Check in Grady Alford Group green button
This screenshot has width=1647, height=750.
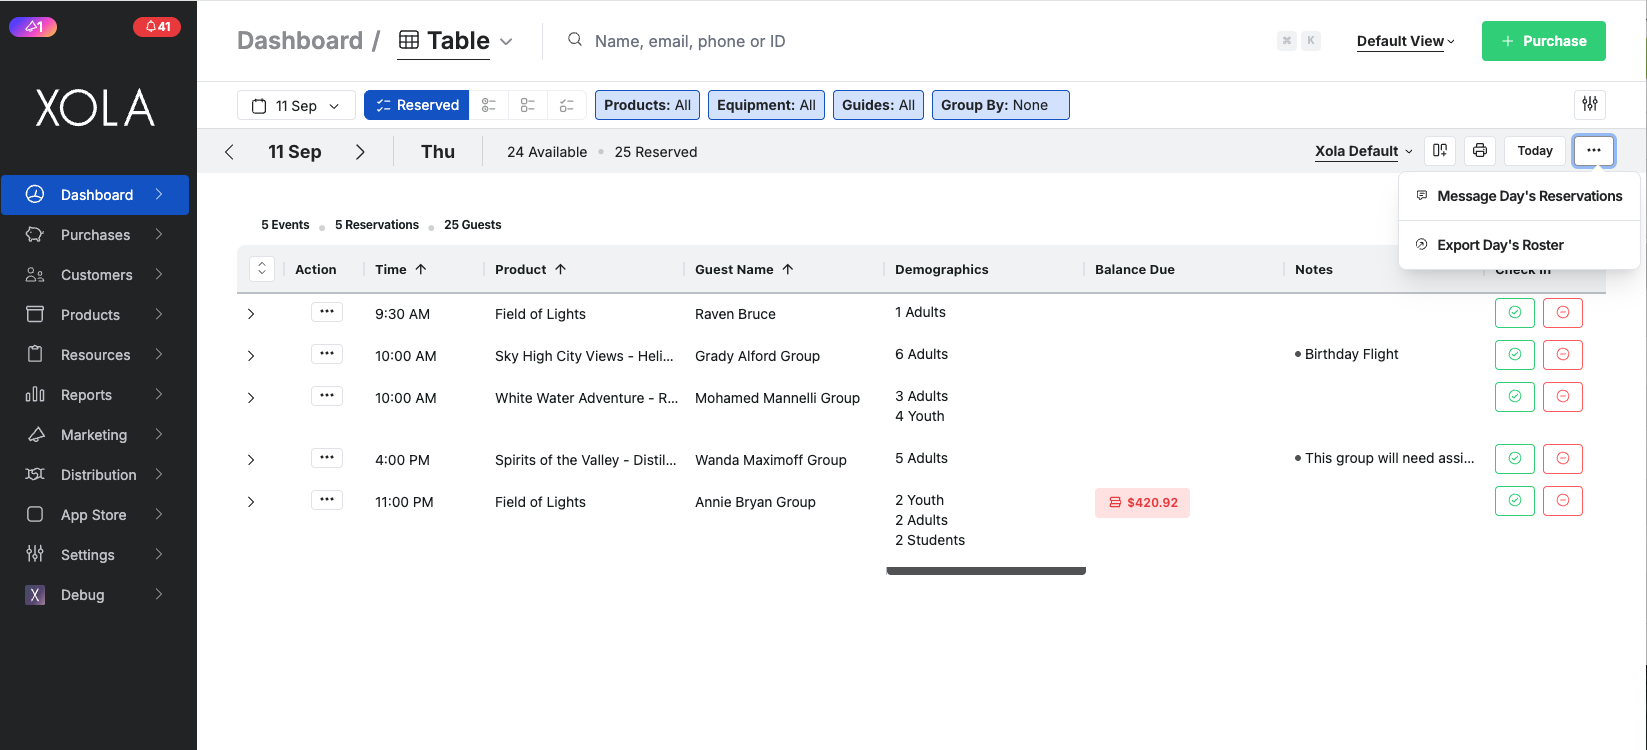[x=1515, y=355]
